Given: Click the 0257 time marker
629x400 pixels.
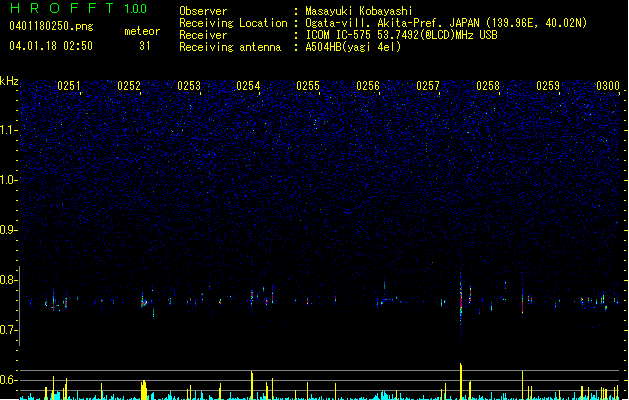Looking at the screenshot, I should tap(428, 86).
